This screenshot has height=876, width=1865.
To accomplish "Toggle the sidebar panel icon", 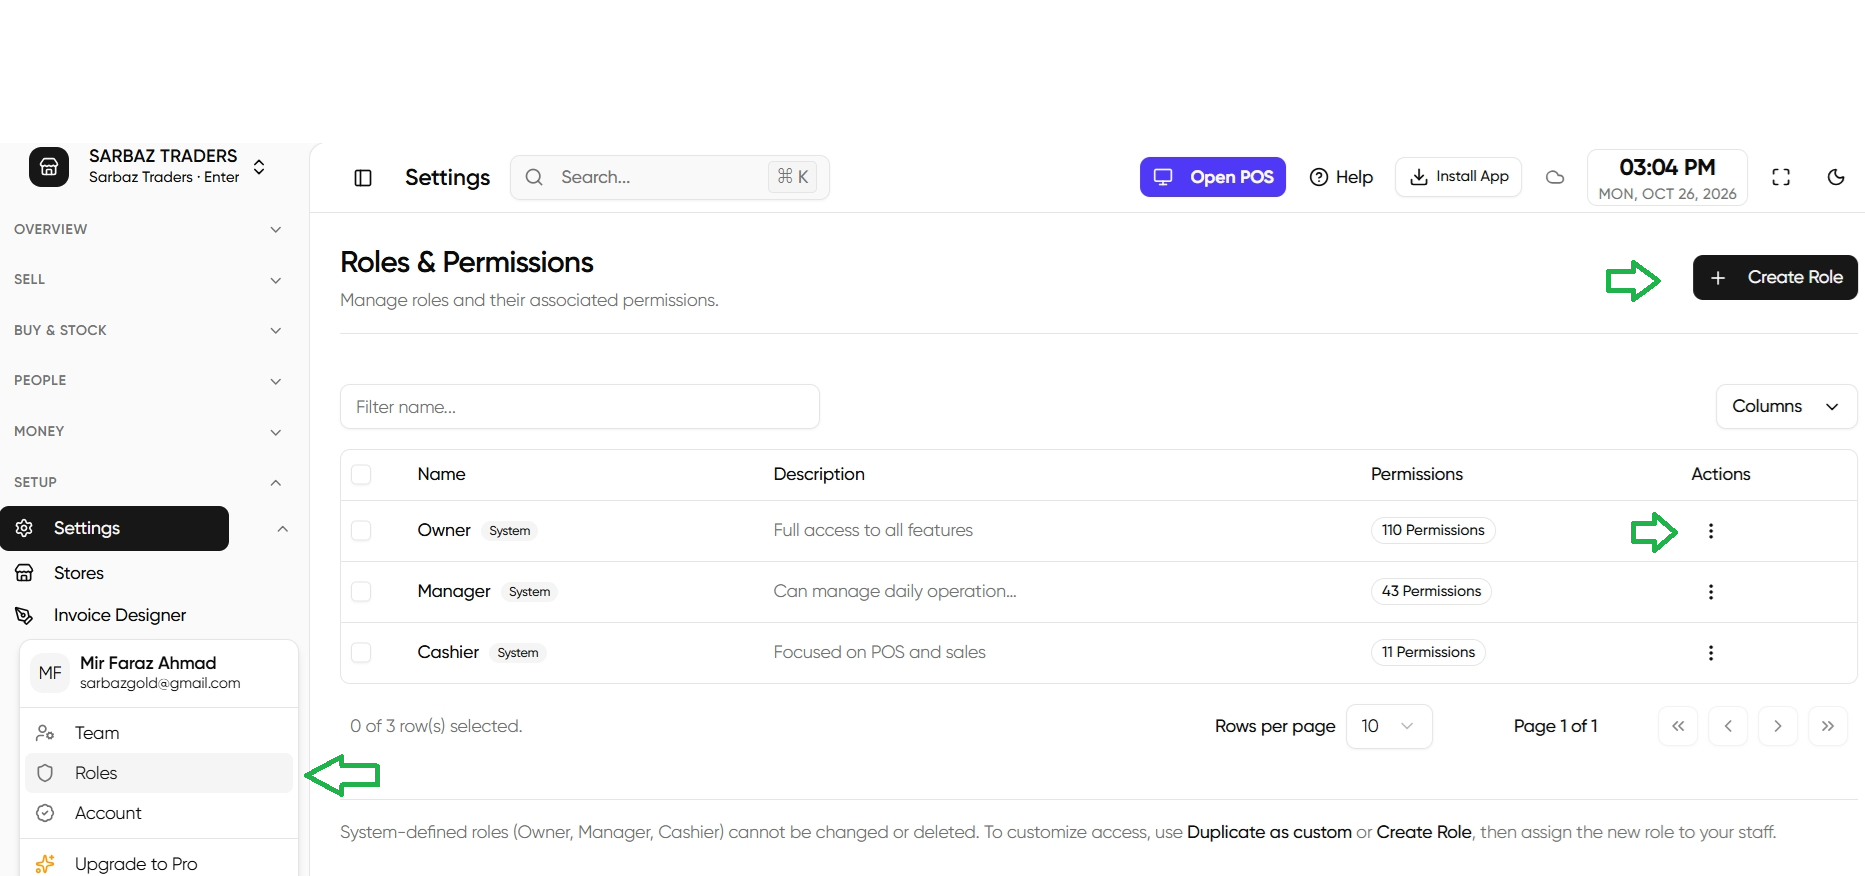I will [363, 178].
